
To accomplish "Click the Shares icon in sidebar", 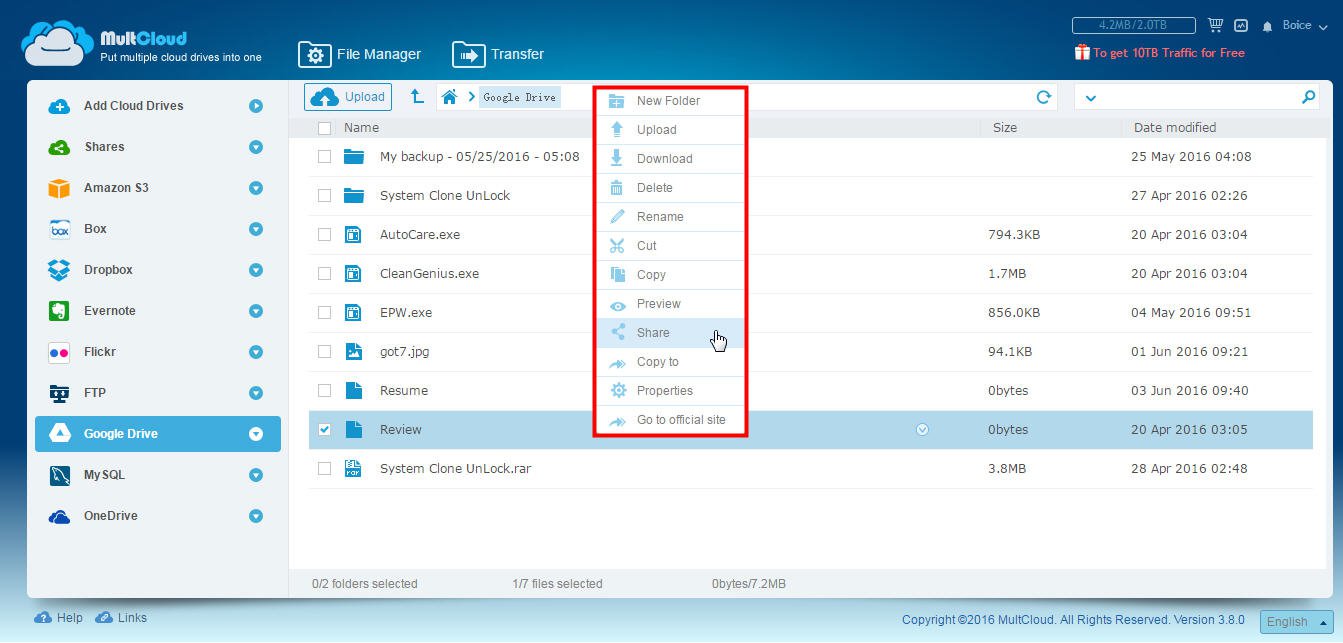I will point(59,147).
